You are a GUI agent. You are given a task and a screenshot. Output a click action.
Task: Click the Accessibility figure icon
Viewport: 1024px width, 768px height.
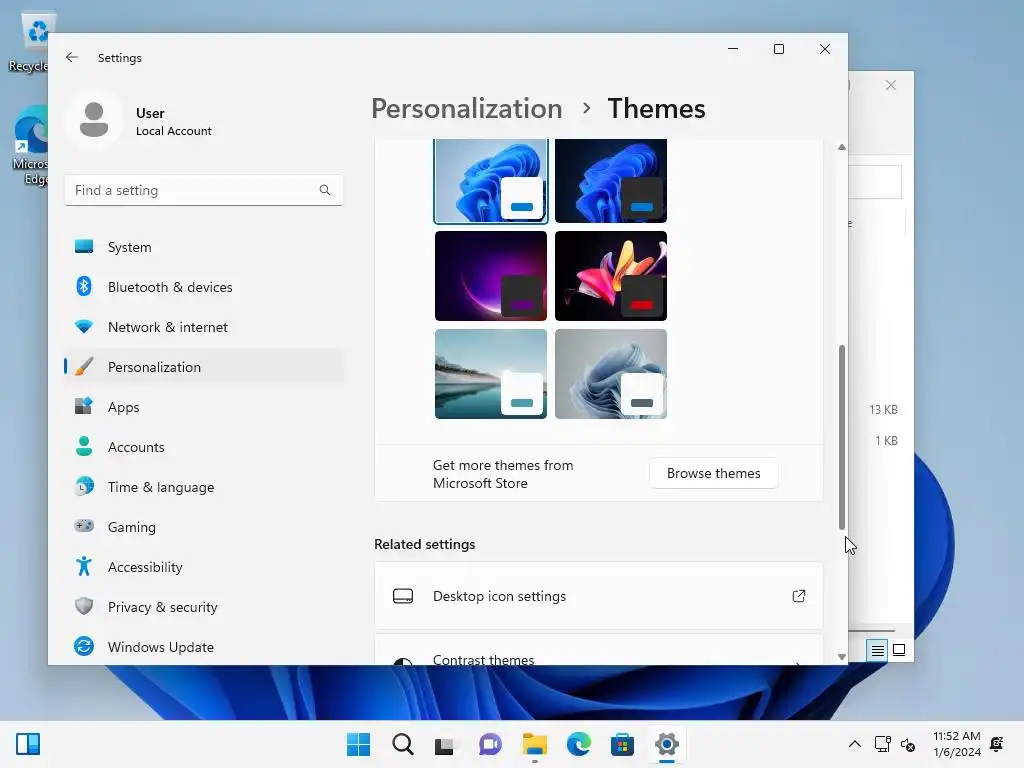coord(84,566)
